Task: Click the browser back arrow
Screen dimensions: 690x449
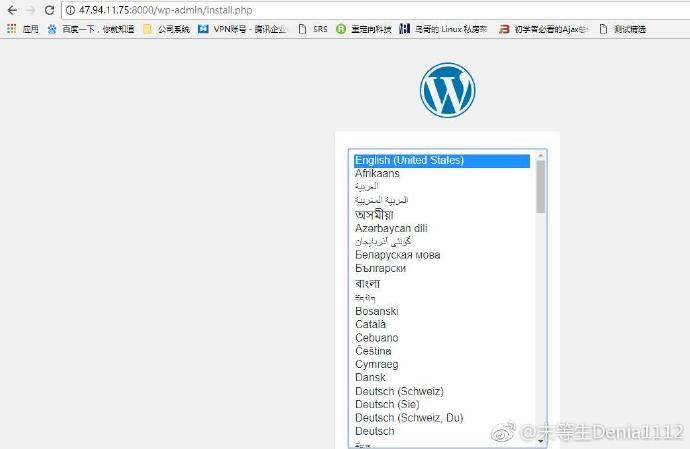Action: click(x=12, y=10)
